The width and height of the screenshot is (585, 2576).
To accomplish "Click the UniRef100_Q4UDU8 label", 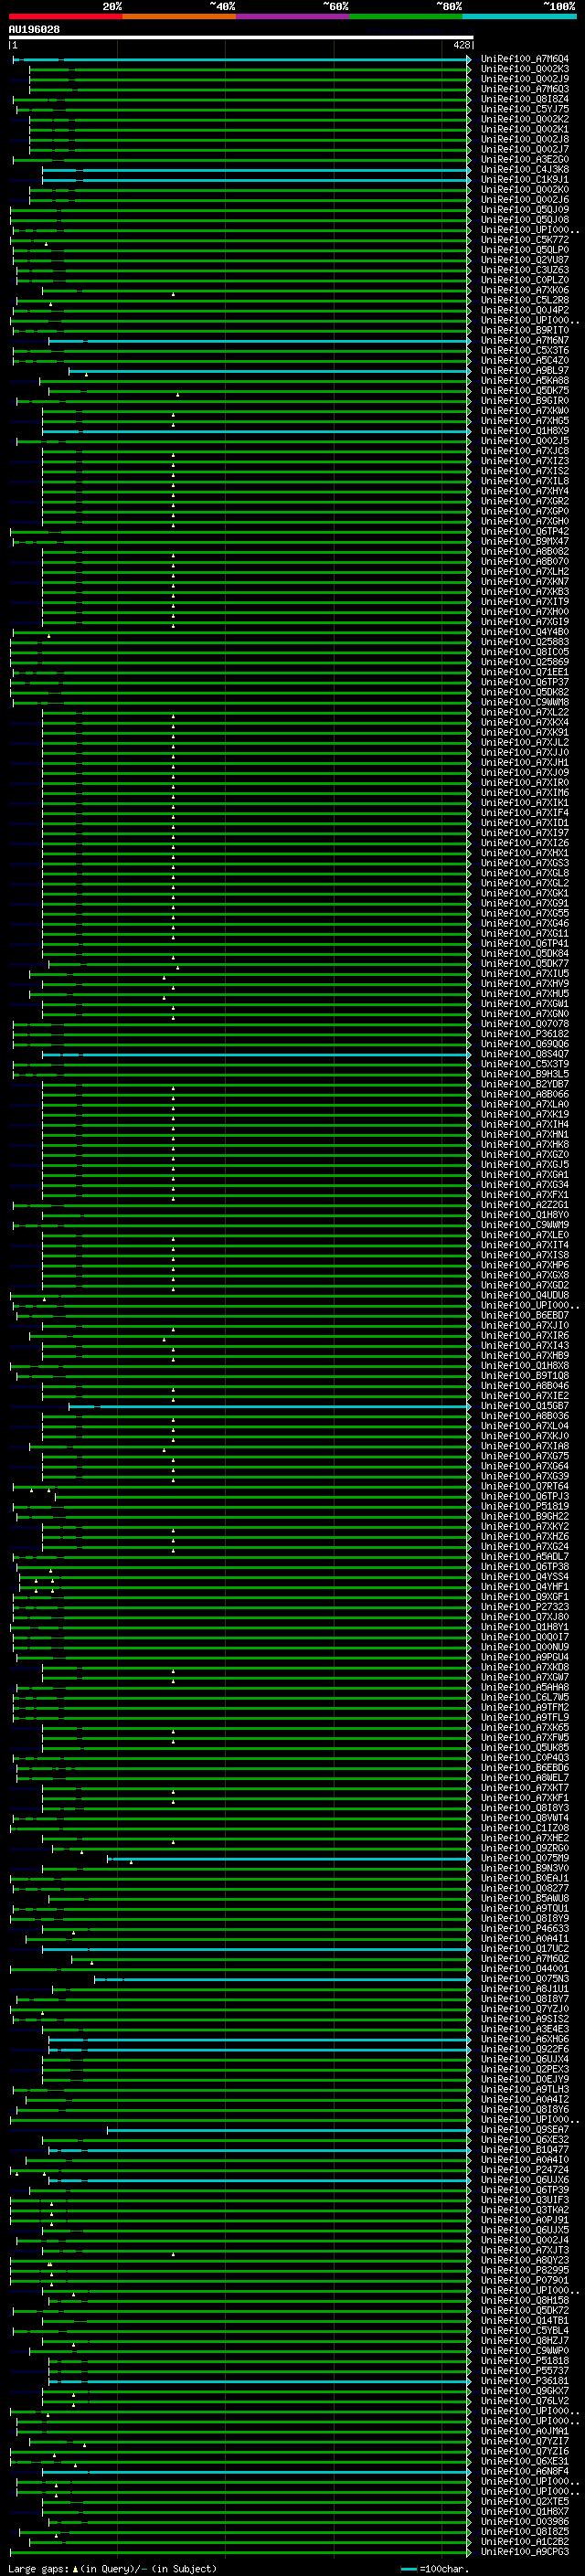I will click(525, 1295).
